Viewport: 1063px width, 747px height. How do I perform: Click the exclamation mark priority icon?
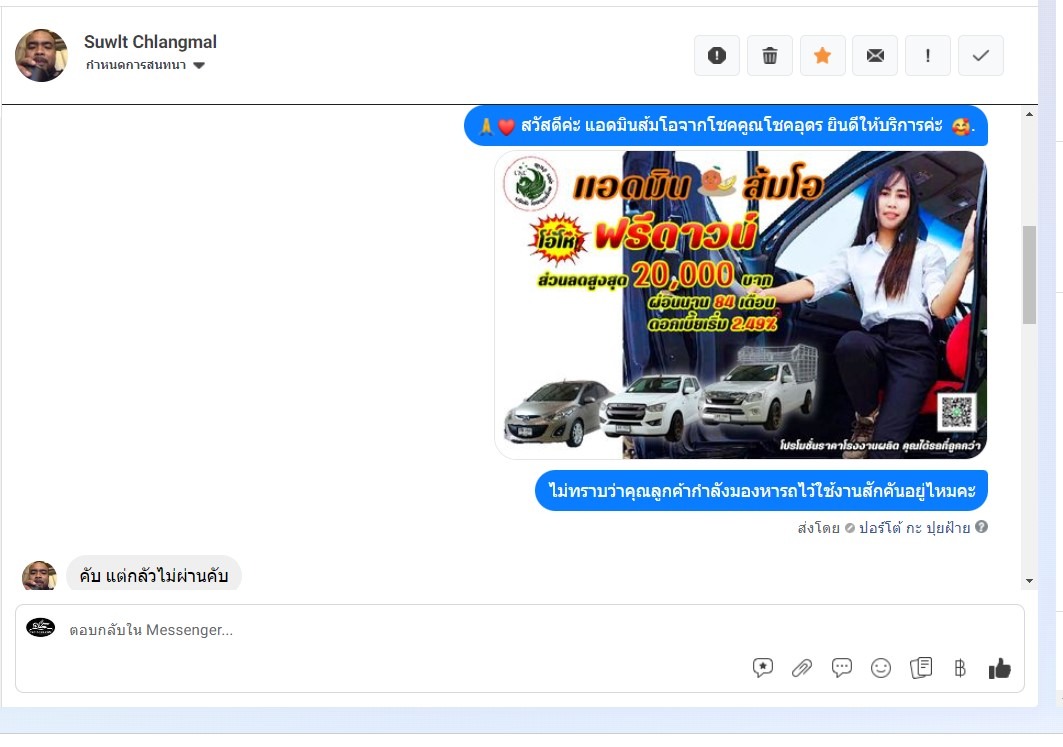[x=928, y=56]
